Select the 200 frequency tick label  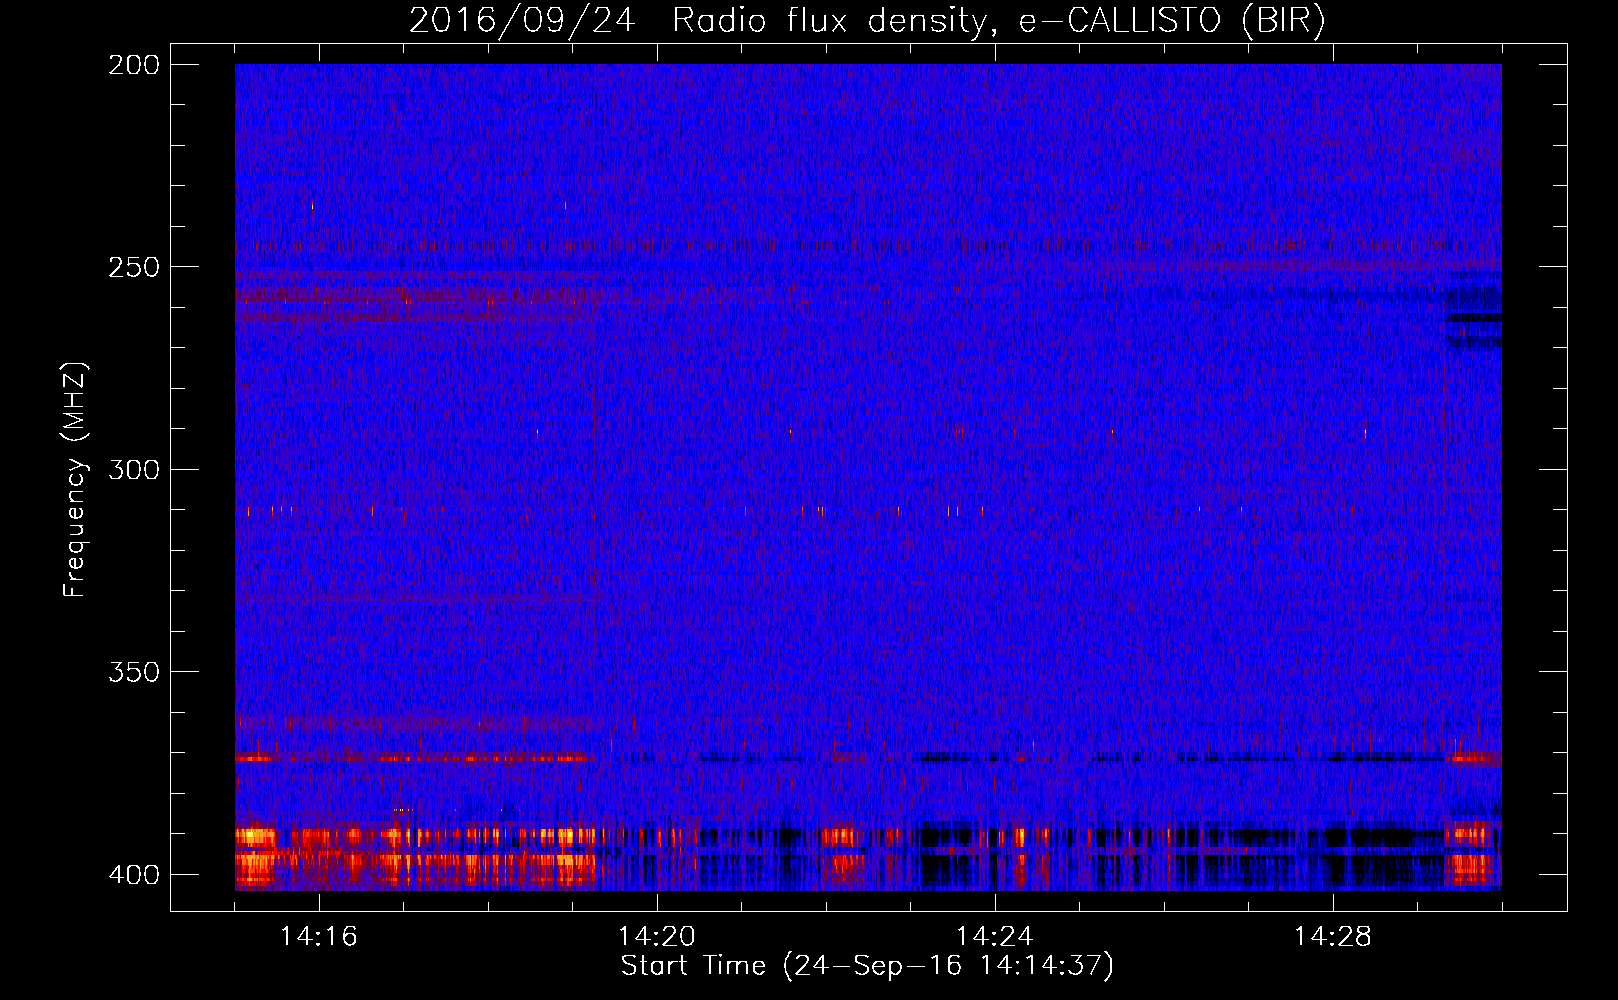(x=134, y=65)
